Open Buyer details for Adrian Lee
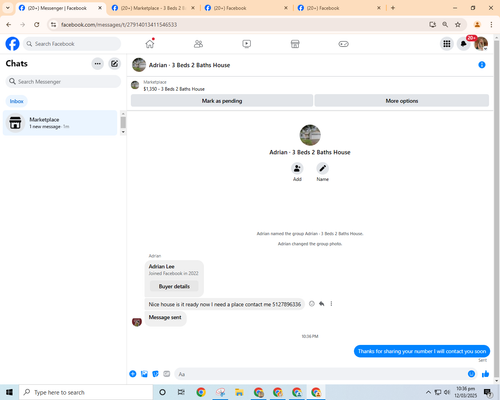The image size is (500, 400). coord(174,286)
